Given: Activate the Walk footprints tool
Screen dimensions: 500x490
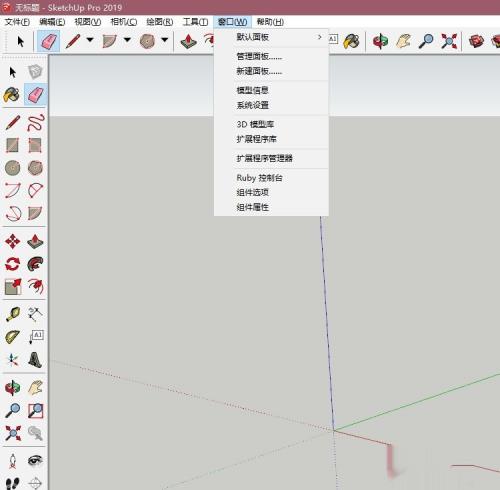Looking at the screenshot, I should [x=13, y=483].
